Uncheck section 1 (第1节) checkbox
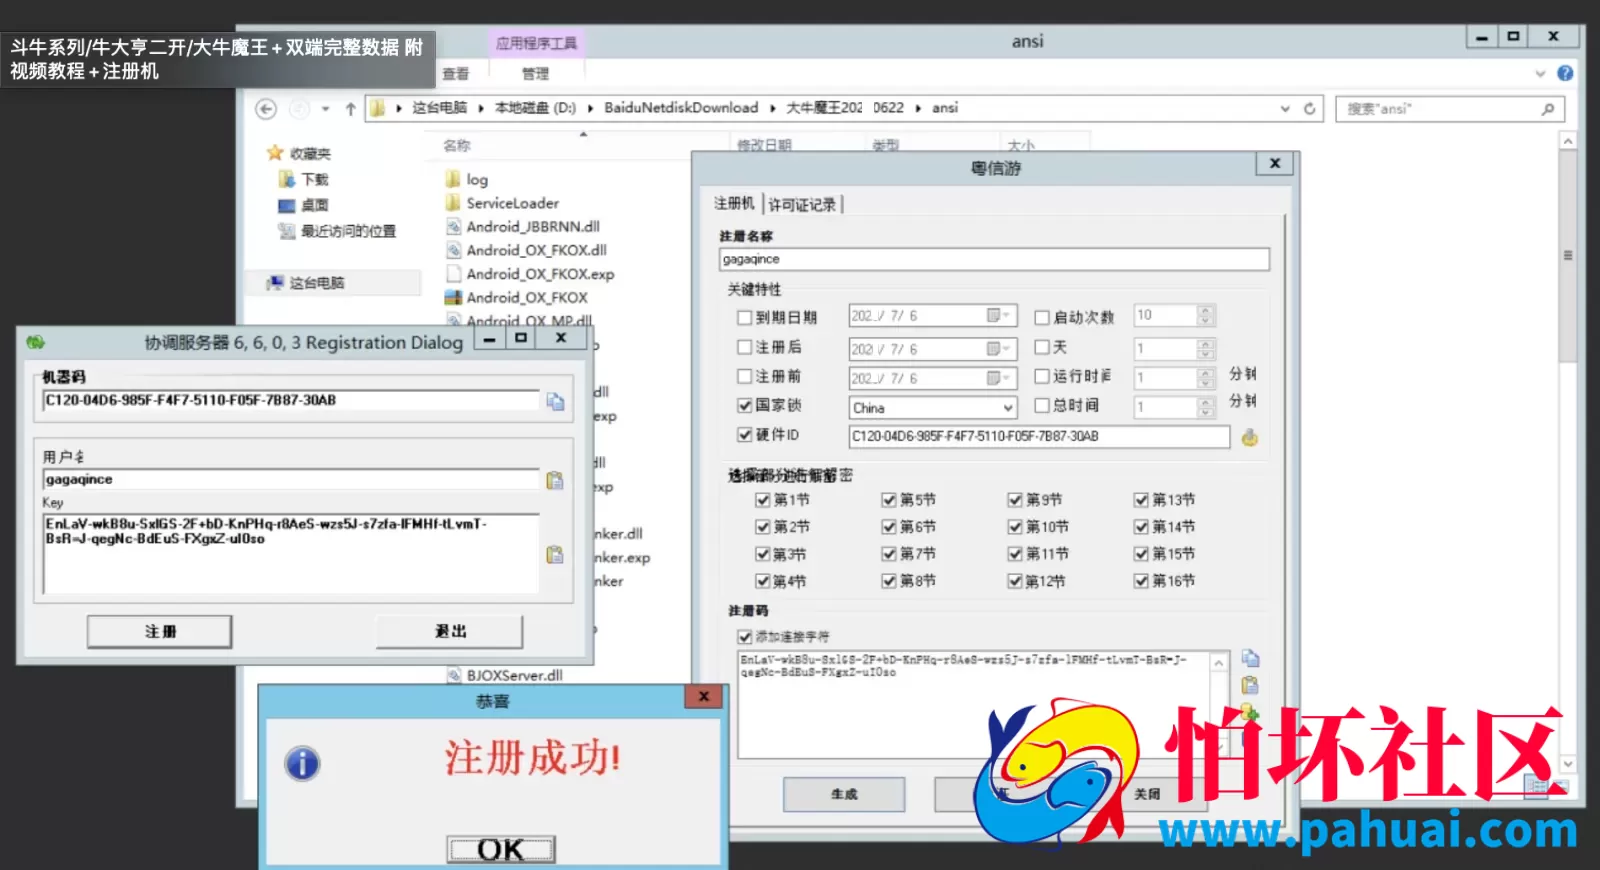 tap(762, 500)
